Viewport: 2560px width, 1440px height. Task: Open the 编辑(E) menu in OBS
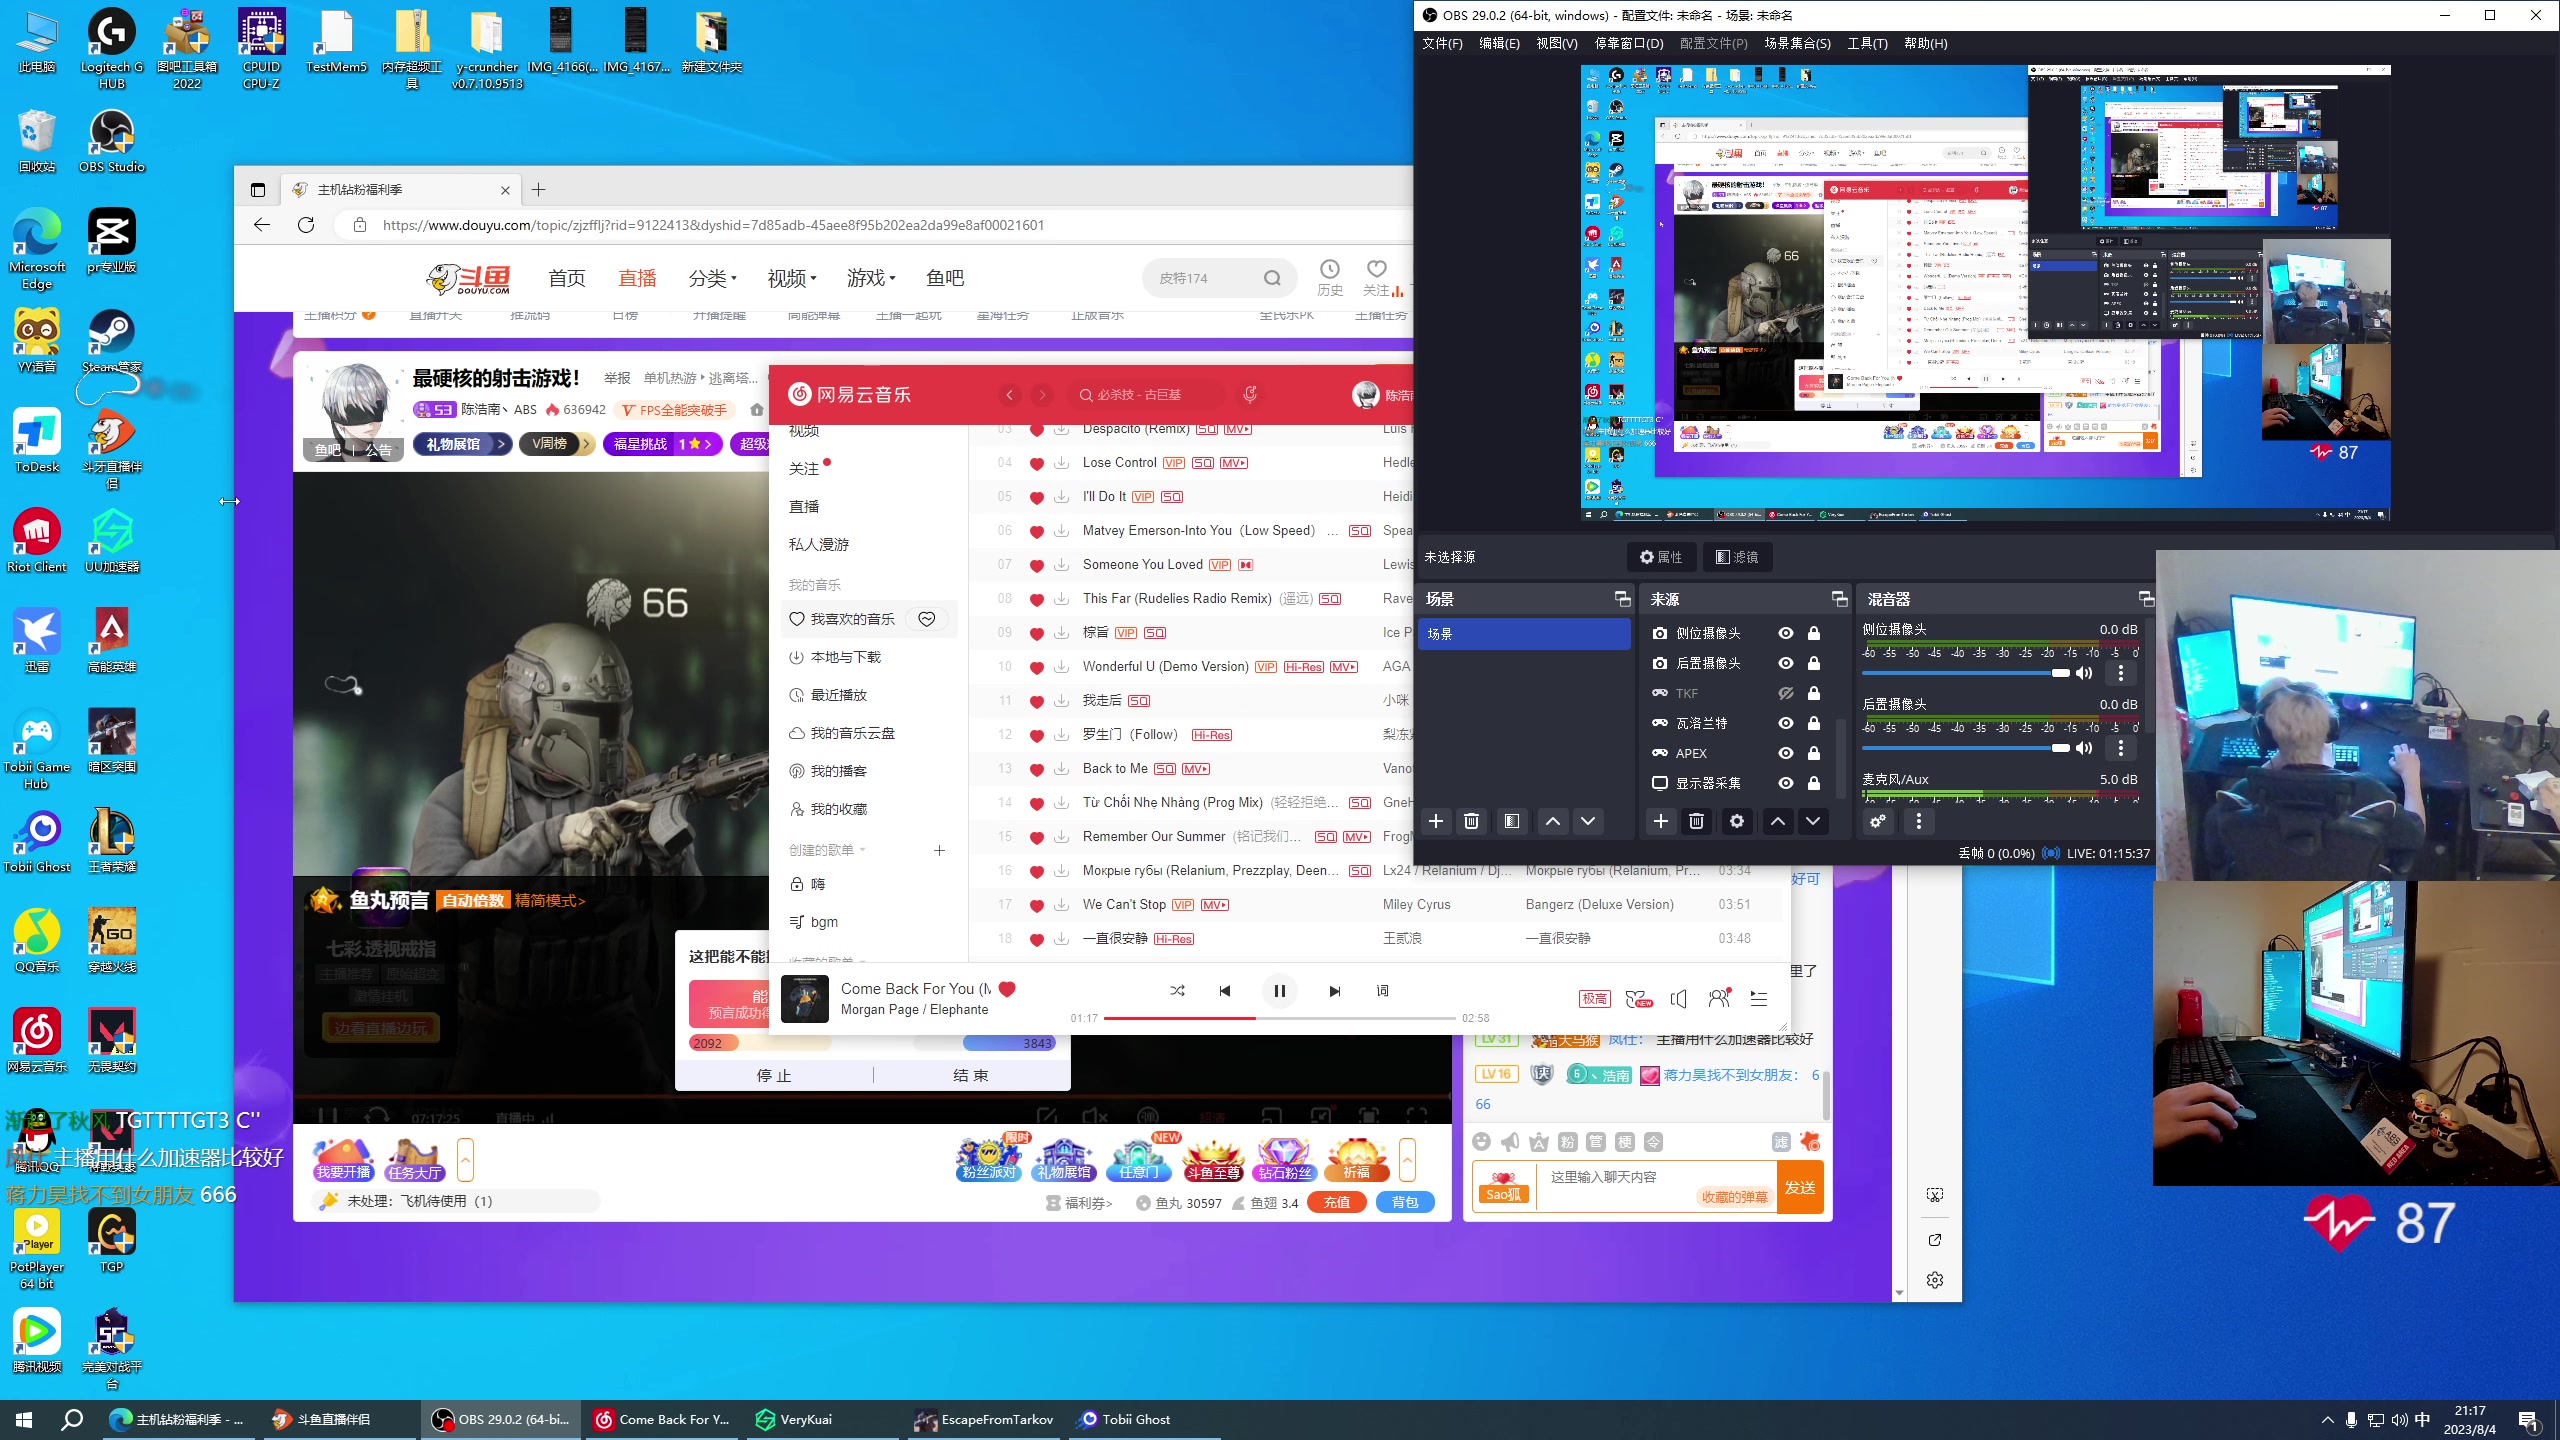[1499, 43]
